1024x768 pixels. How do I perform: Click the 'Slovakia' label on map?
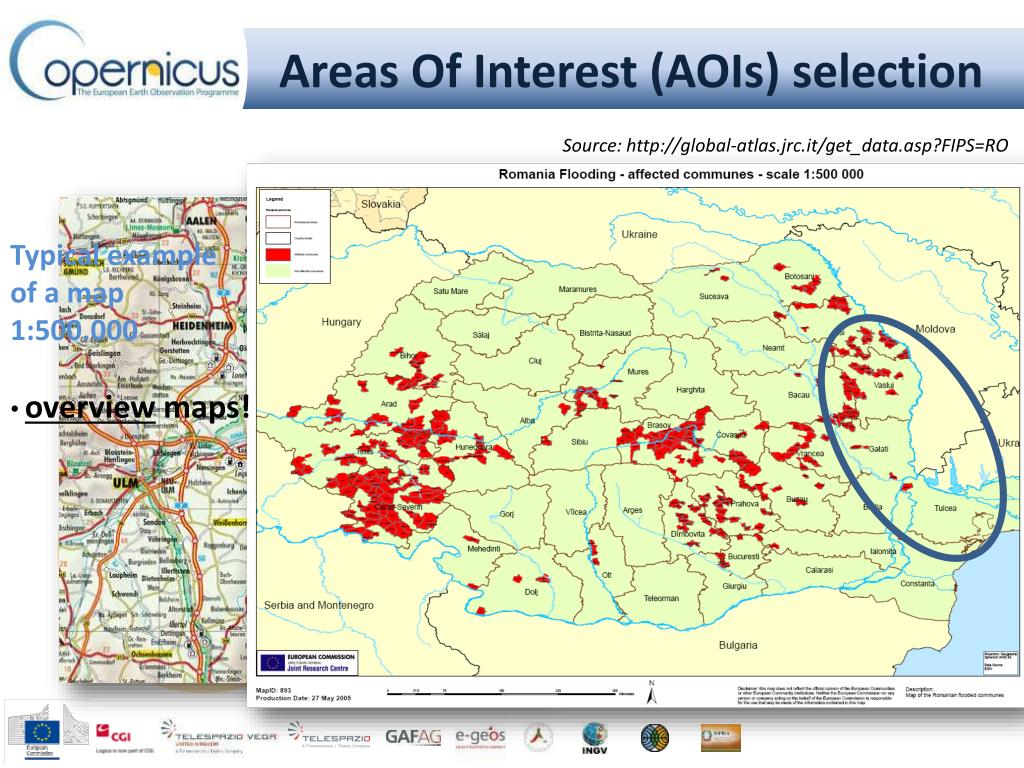381,204
